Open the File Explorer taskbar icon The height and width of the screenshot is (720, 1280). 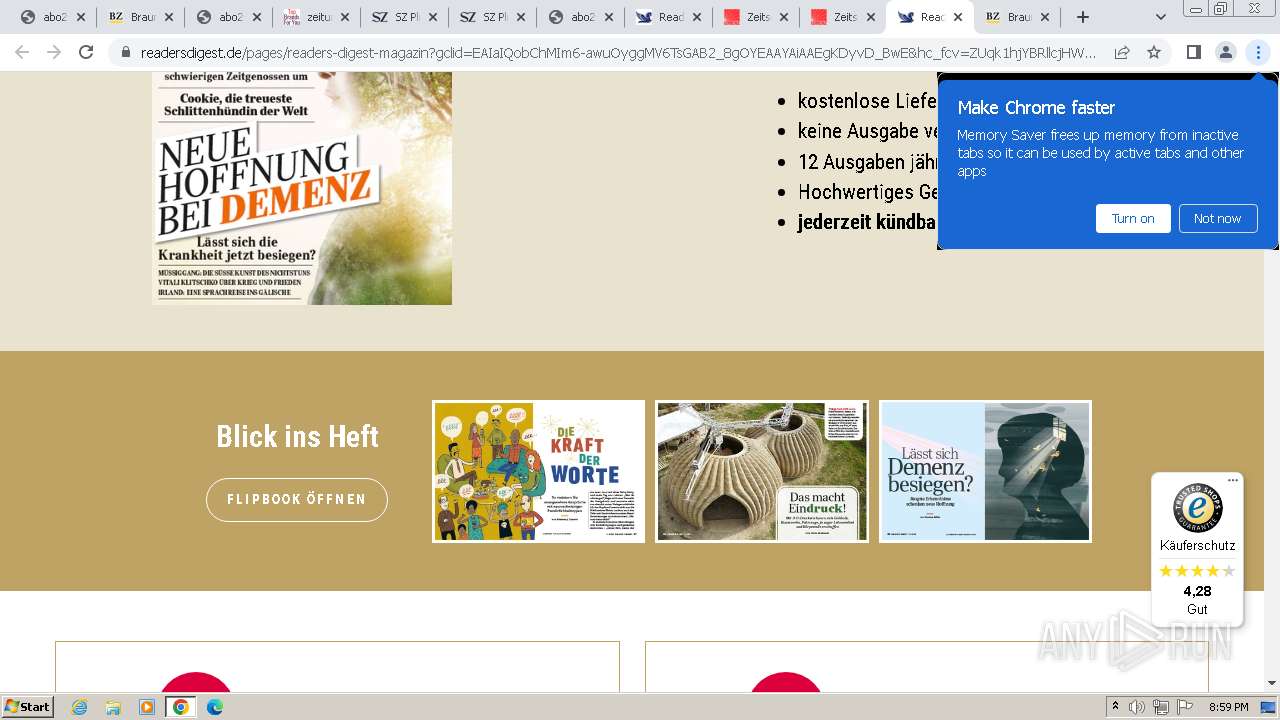tap(113, 707)
